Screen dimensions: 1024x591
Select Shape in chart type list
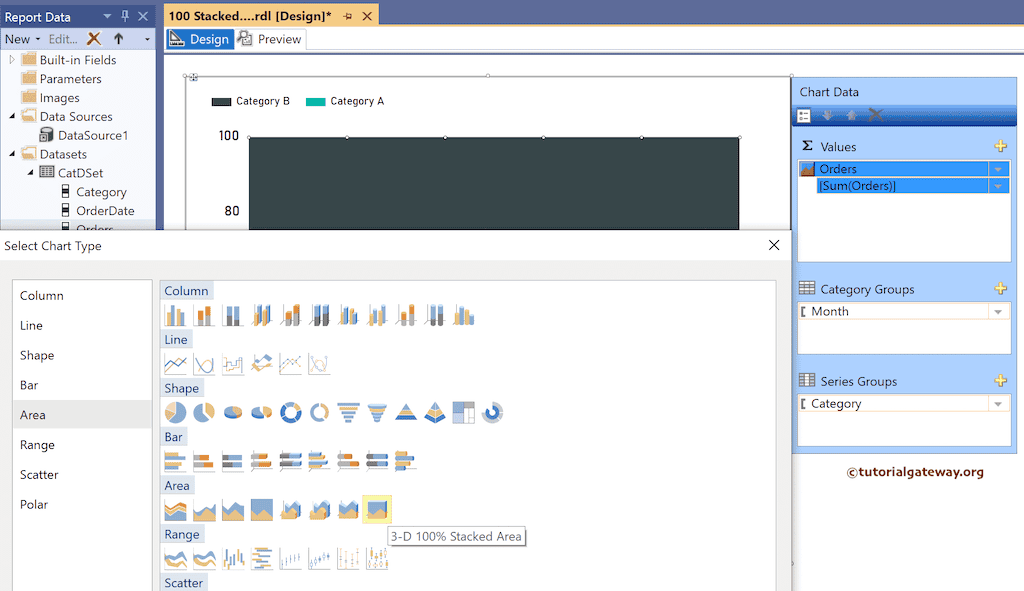pos(82,355)
